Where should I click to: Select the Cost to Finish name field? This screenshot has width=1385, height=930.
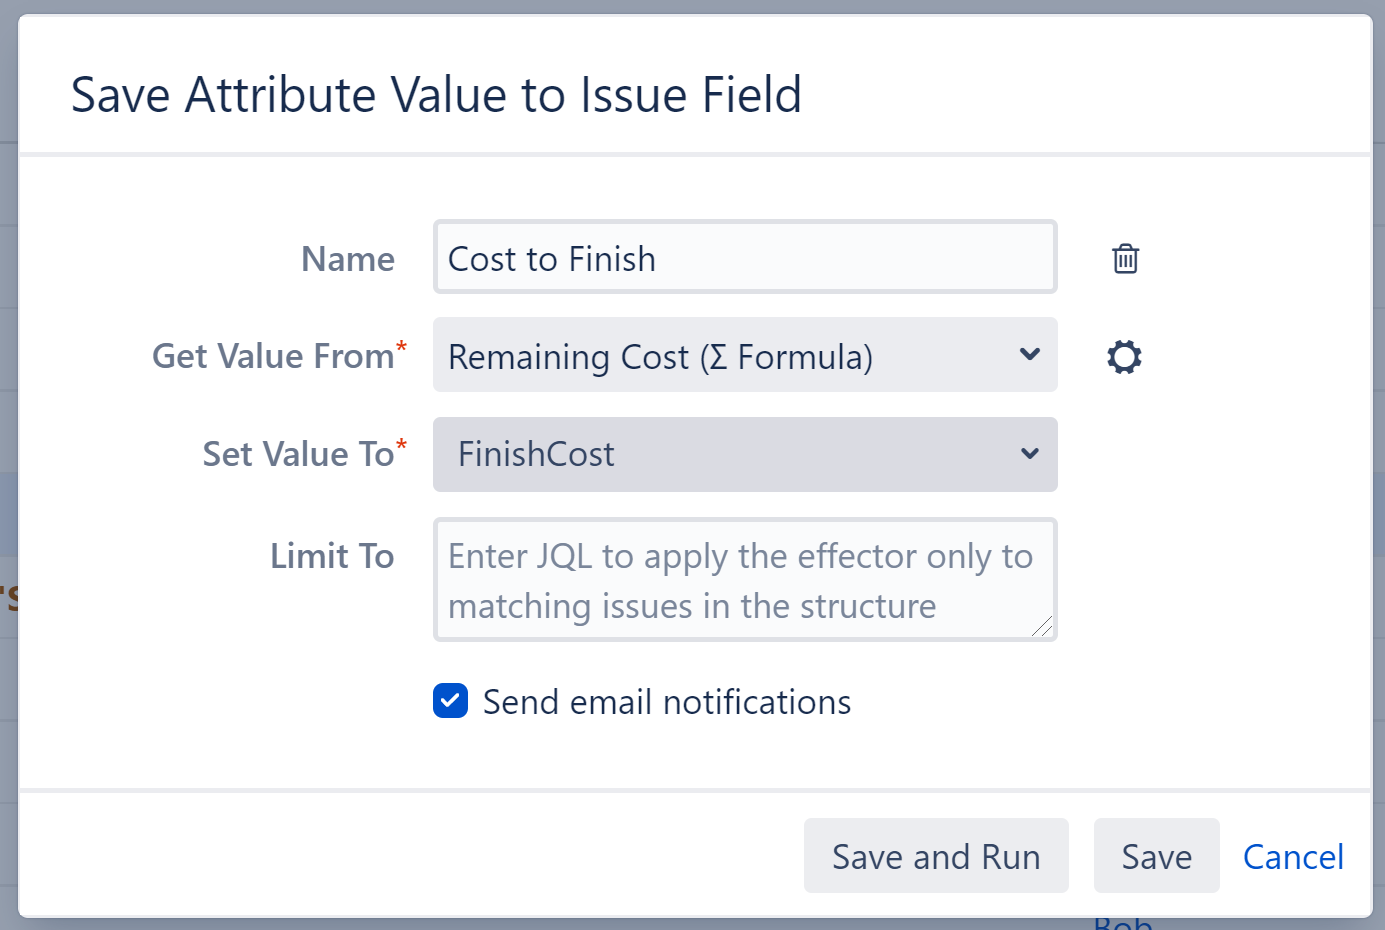tap(745, 257)
